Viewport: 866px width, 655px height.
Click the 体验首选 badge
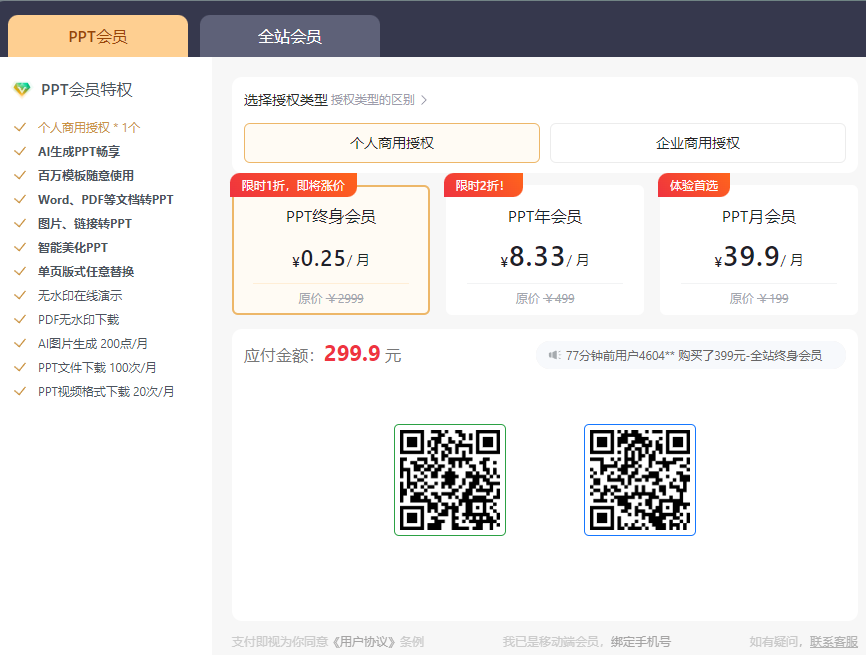[694, 185]
